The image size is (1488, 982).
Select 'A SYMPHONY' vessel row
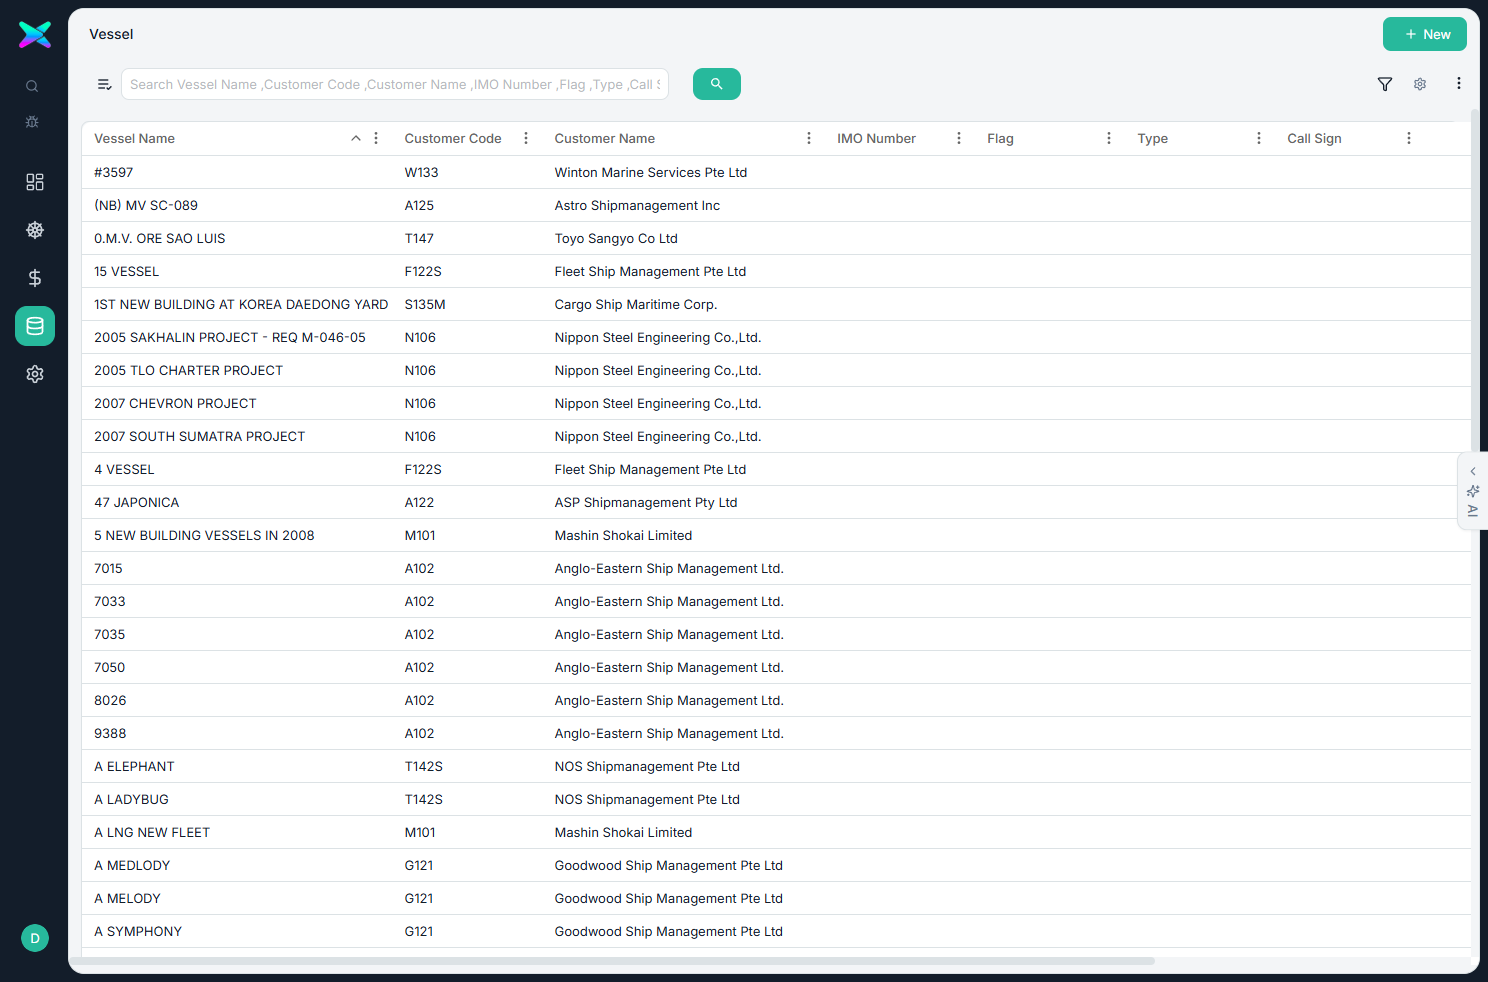(776, 931)
